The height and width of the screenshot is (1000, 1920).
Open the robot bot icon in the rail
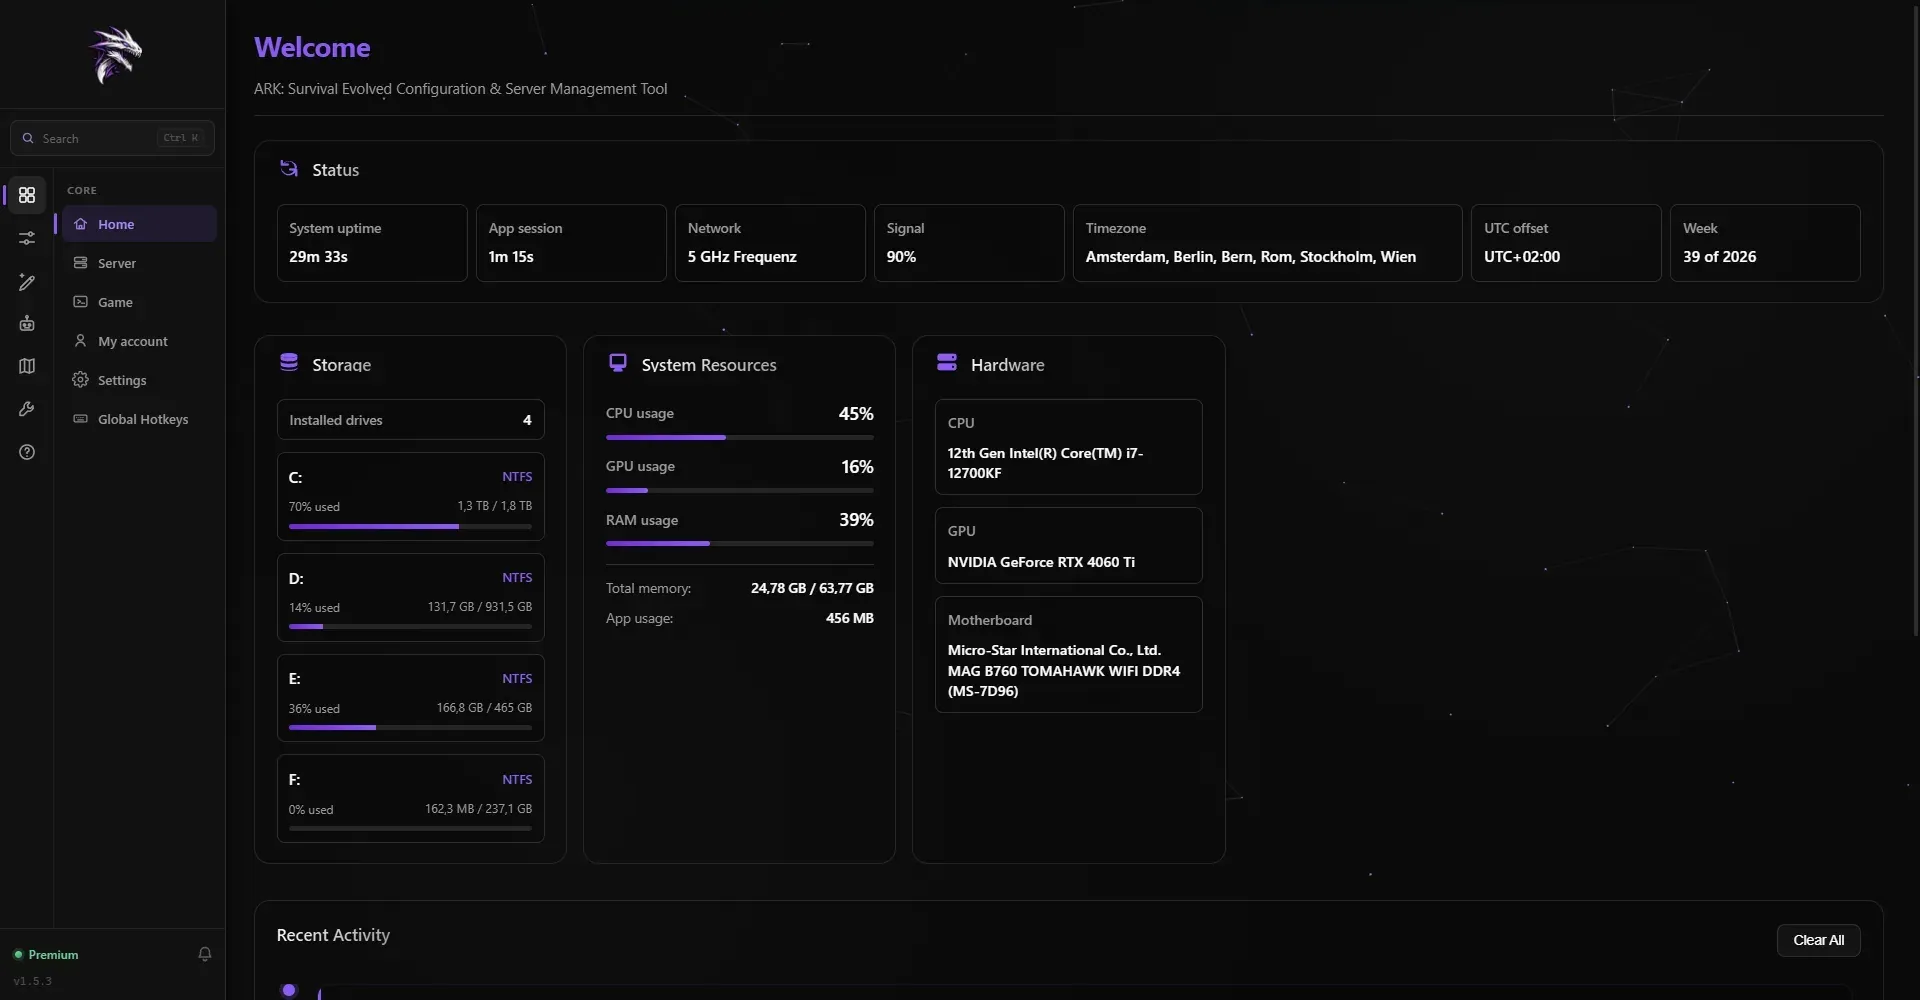tap(27, 323)
